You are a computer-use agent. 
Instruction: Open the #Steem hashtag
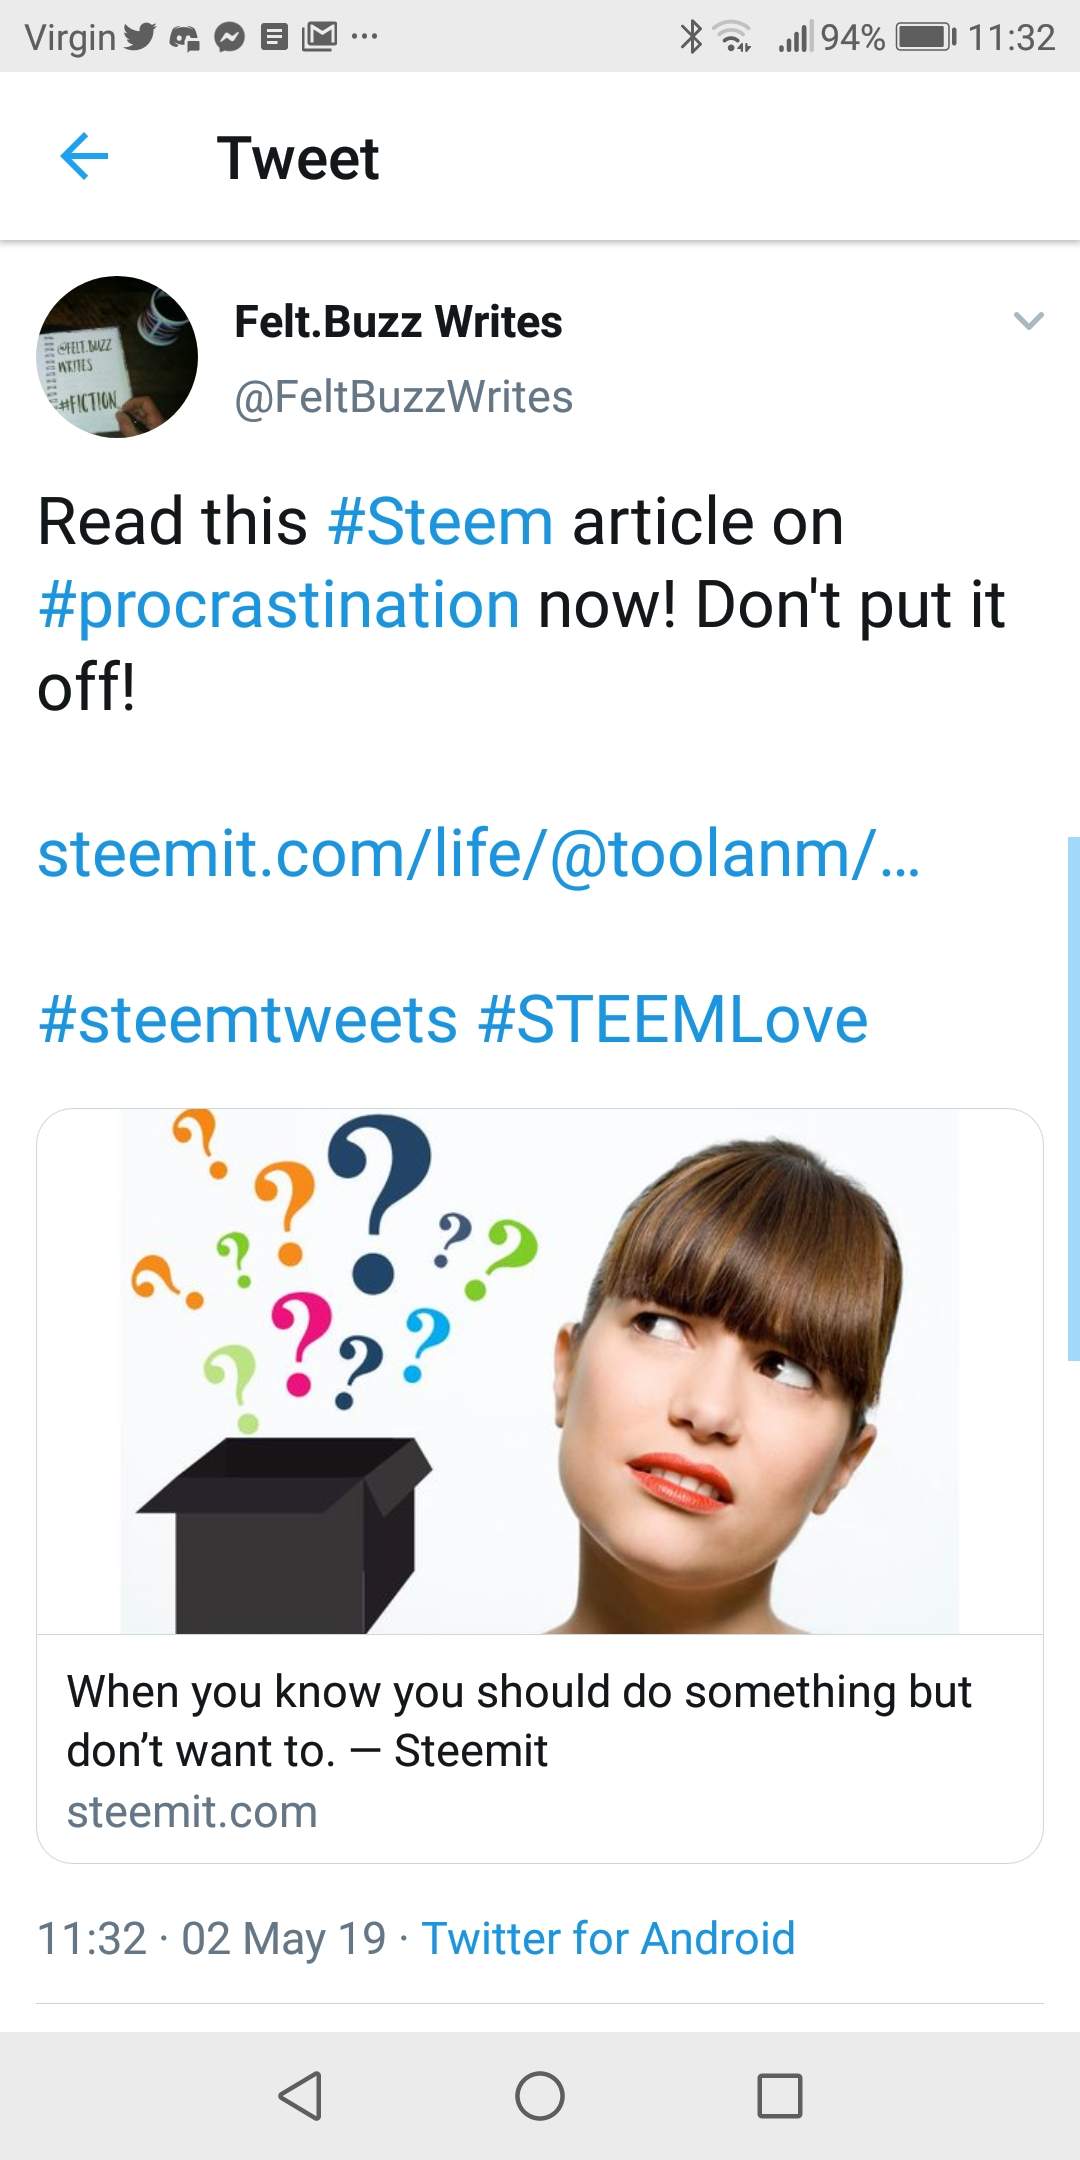click(440, 522)
